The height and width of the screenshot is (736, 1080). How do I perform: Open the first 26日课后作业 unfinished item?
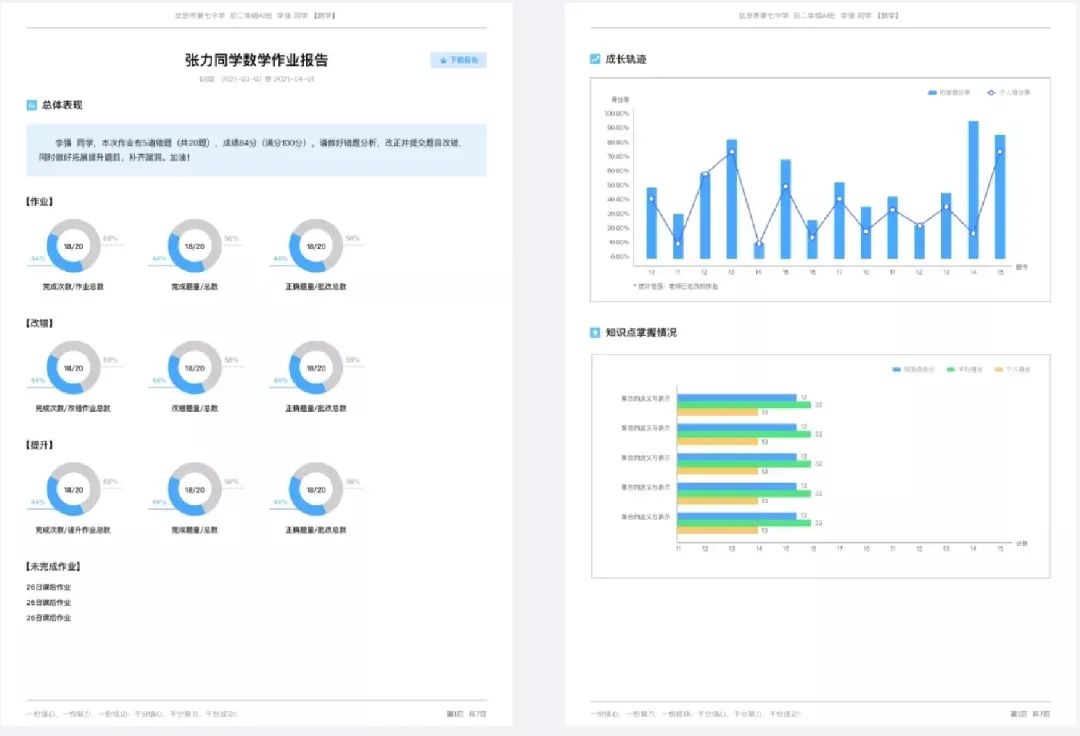(49, 587)
